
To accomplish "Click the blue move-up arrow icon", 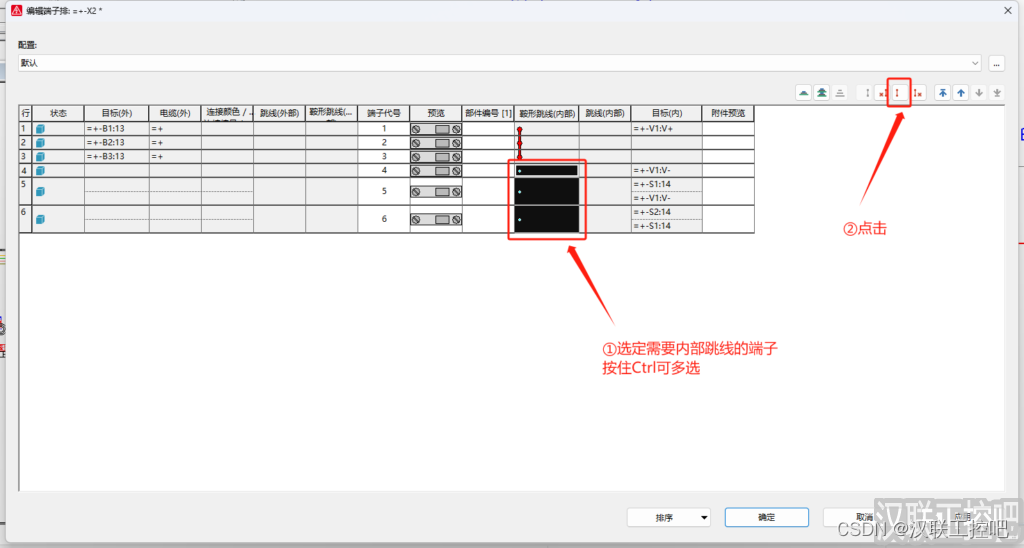I will click(961, 93).
